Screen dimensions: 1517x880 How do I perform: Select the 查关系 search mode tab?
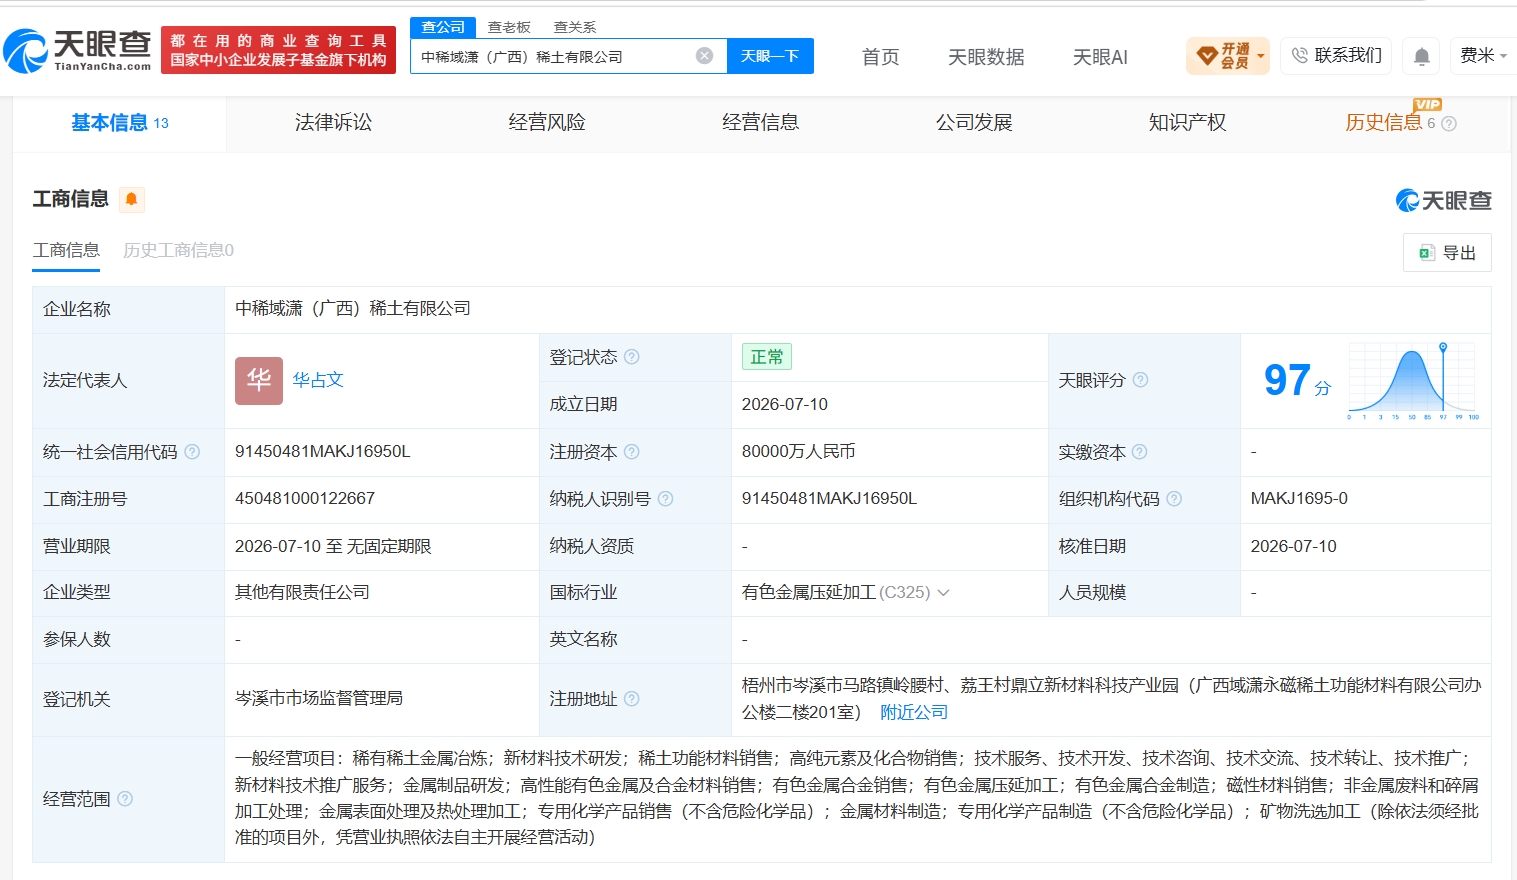[x=575, y=27]
